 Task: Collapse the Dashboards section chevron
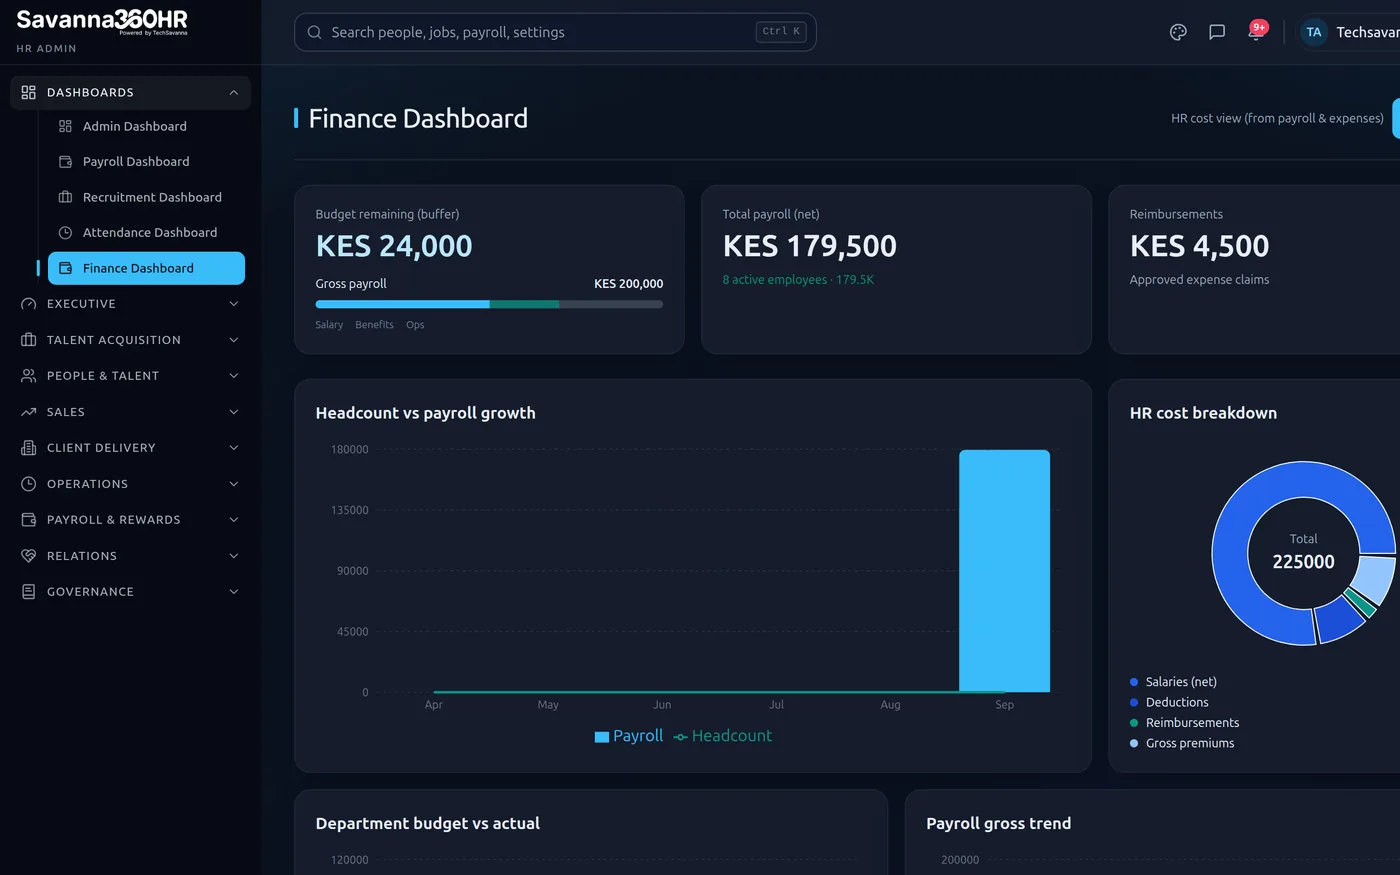(233, 92)
